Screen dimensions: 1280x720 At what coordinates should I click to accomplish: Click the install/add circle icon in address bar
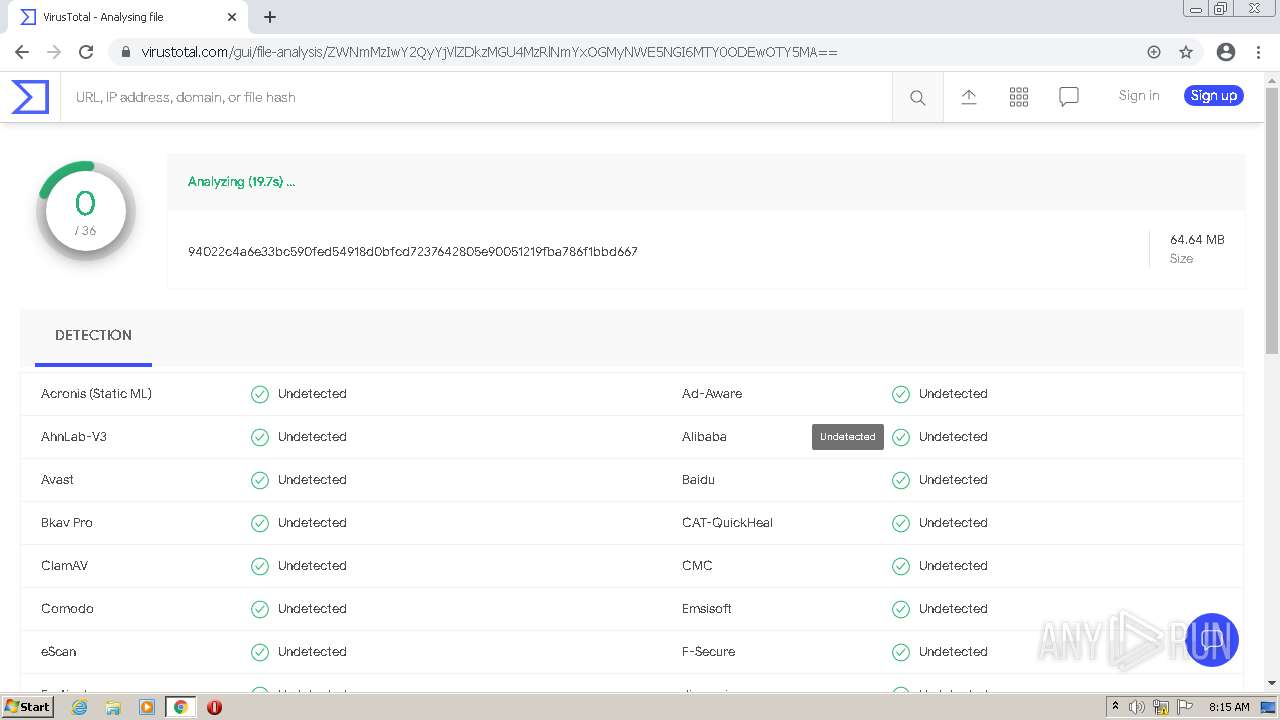coord(1154,52)
